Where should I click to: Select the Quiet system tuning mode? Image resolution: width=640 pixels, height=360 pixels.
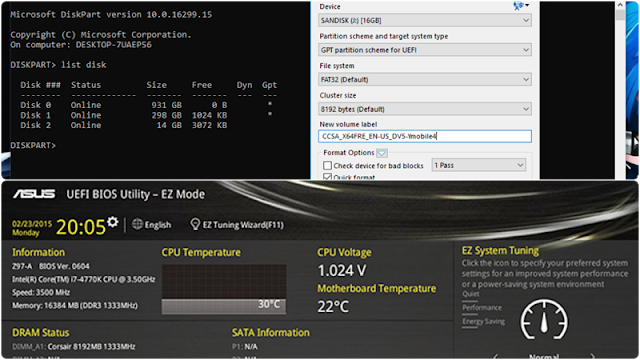pos(471,294)
